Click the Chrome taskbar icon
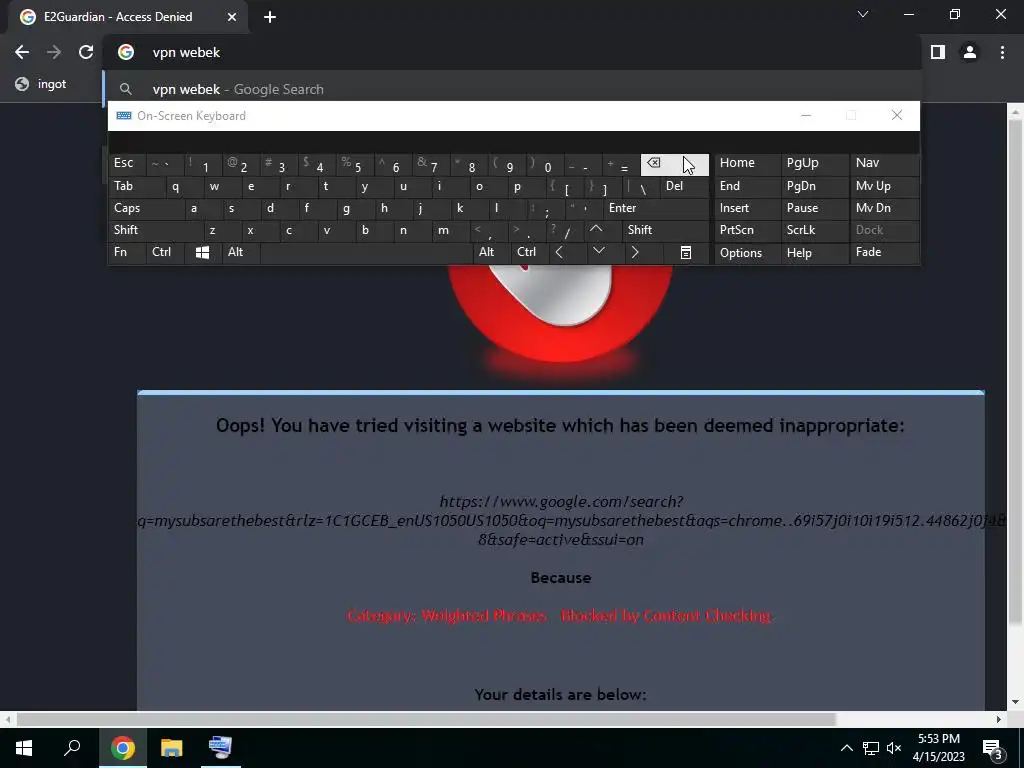Image resolution: width=1024 pixels, height=768 pixels. [122, 748]
